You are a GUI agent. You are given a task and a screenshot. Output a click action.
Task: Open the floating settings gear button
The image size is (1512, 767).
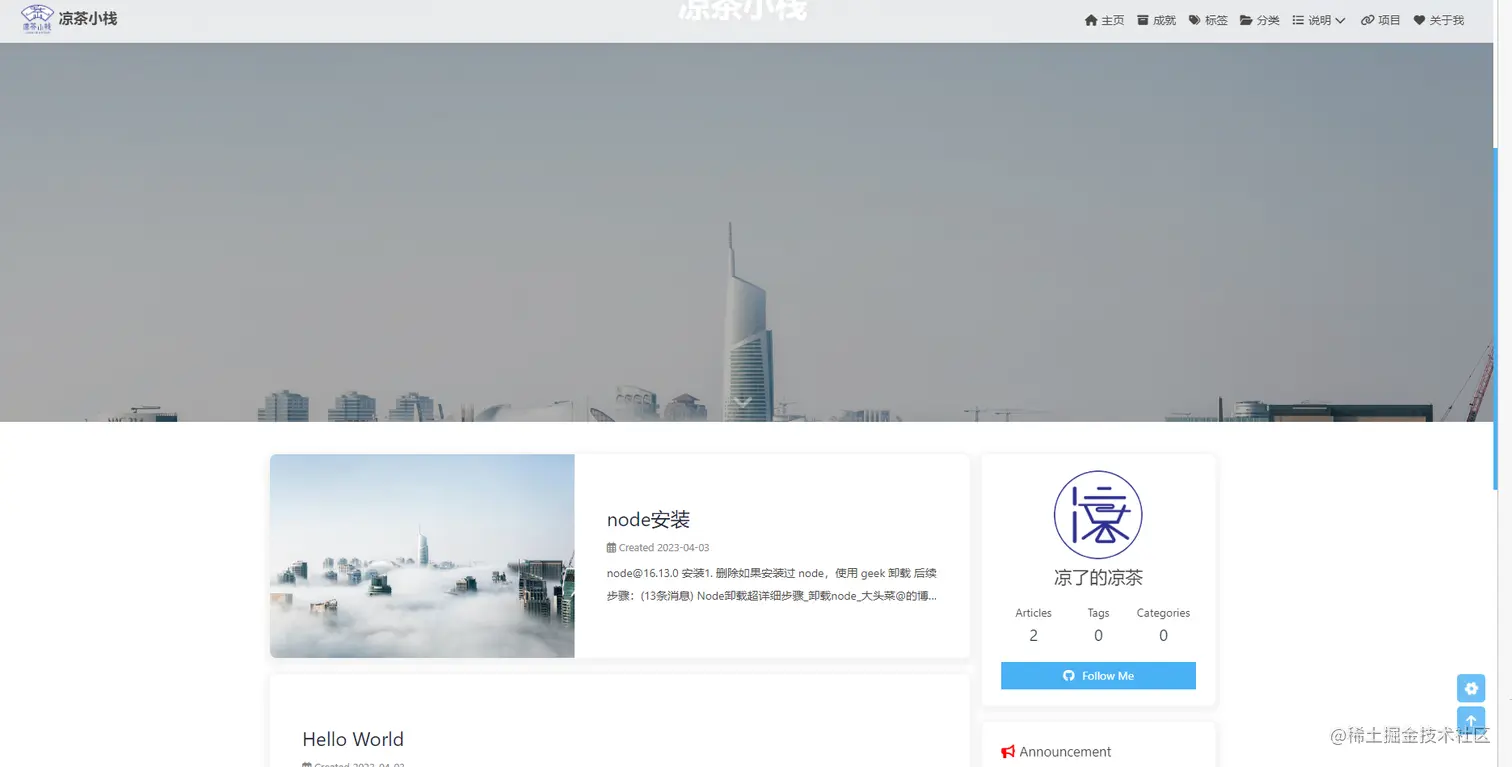click(1471, 688)
